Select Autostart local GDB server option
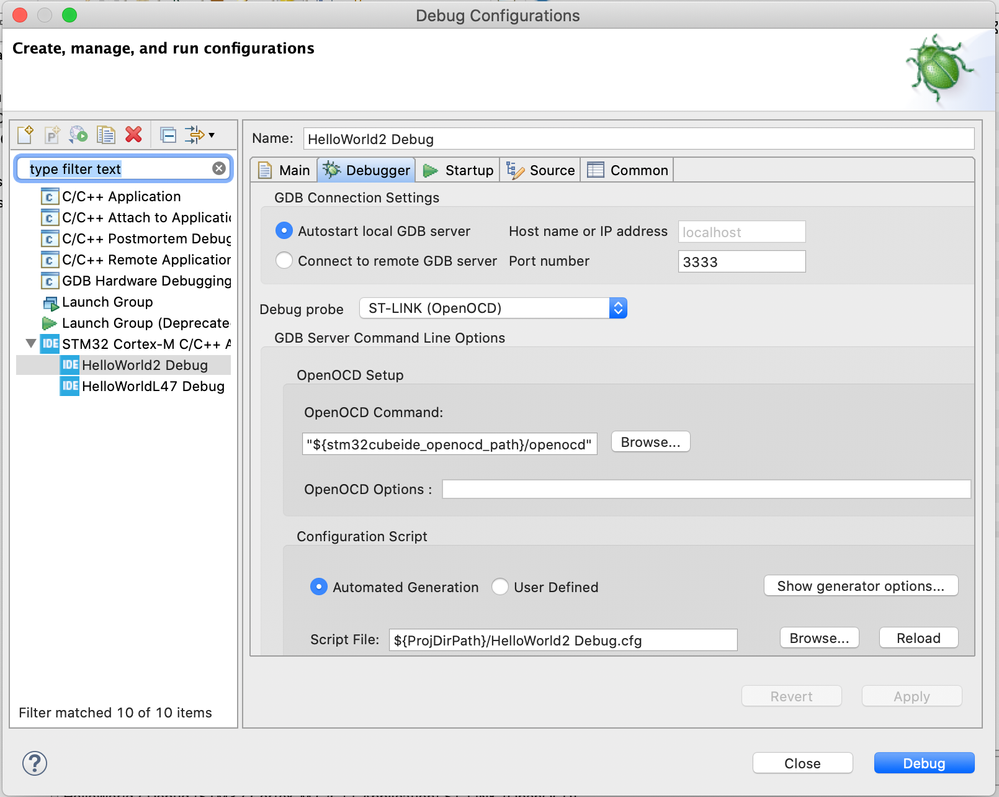The image size is (999, 797). click(284, 231)
